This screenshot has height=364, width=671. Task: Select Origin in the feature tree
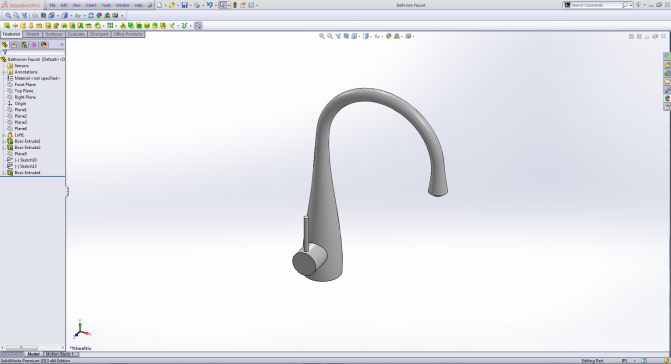click(x=21, y=104)
